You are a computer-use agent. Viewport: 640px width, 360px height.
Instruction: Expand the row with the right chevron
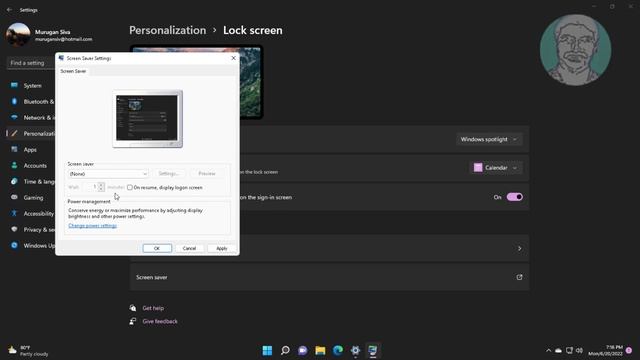pyautogui.click(x=519, y=248)
